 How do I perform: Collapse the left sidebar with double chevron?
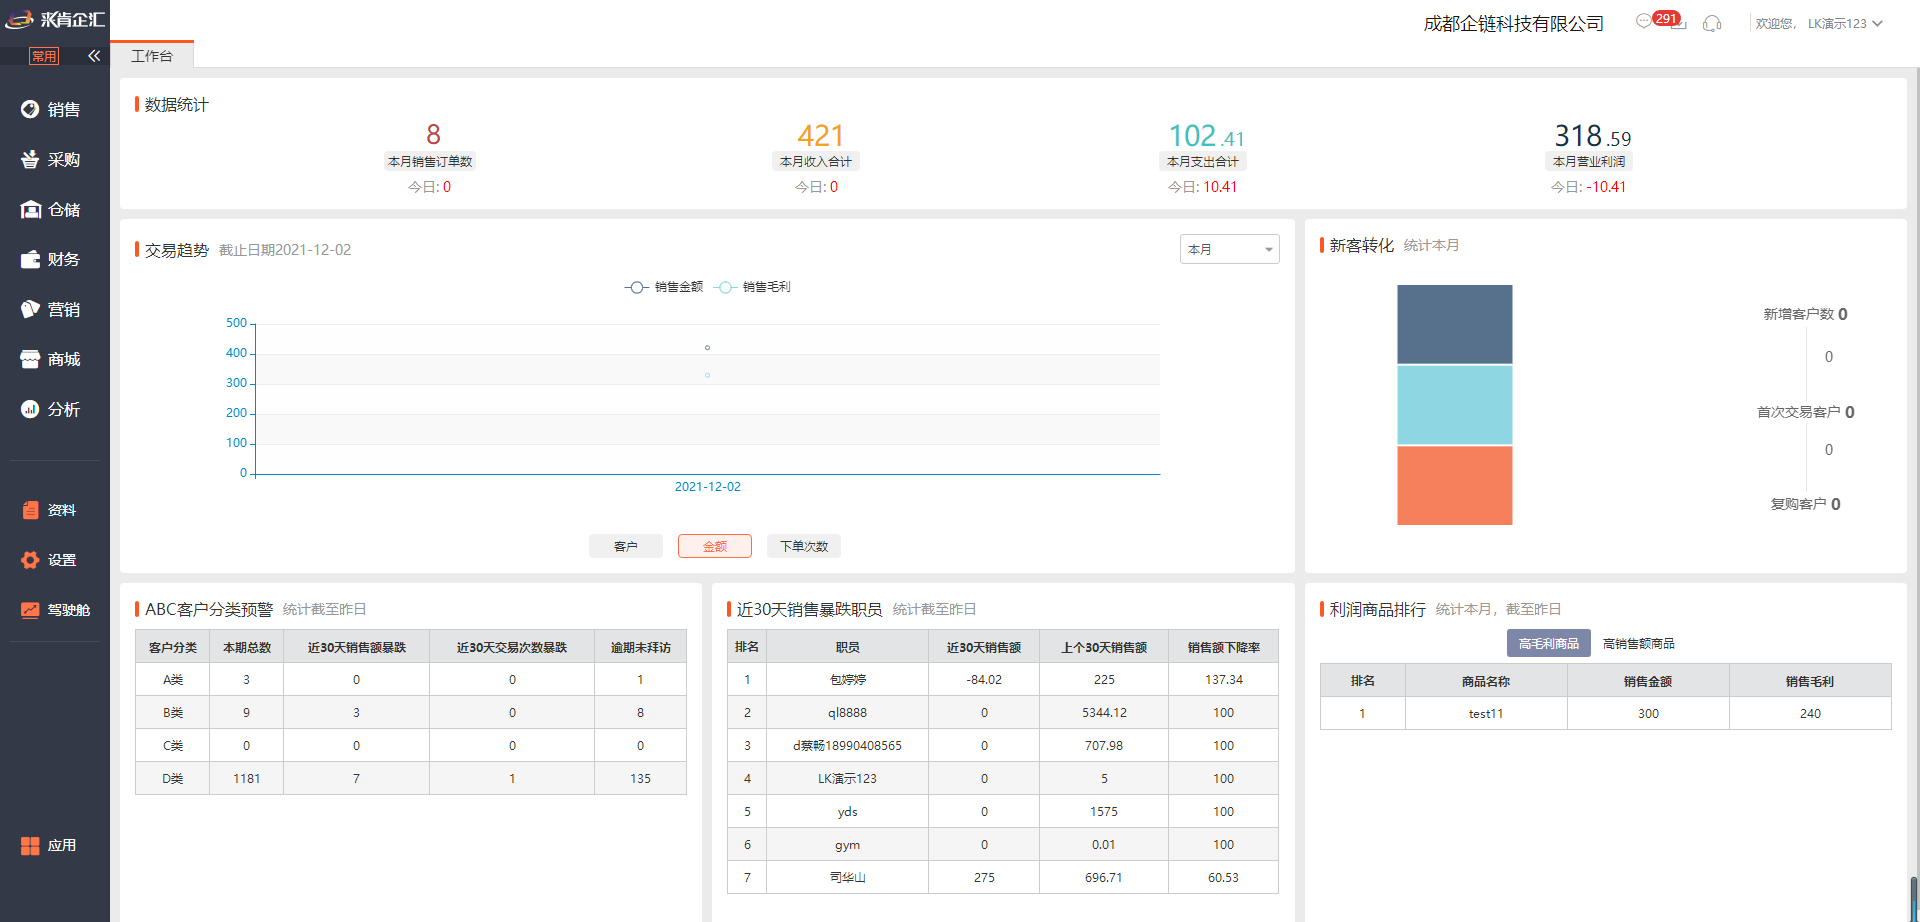[94, 56]
